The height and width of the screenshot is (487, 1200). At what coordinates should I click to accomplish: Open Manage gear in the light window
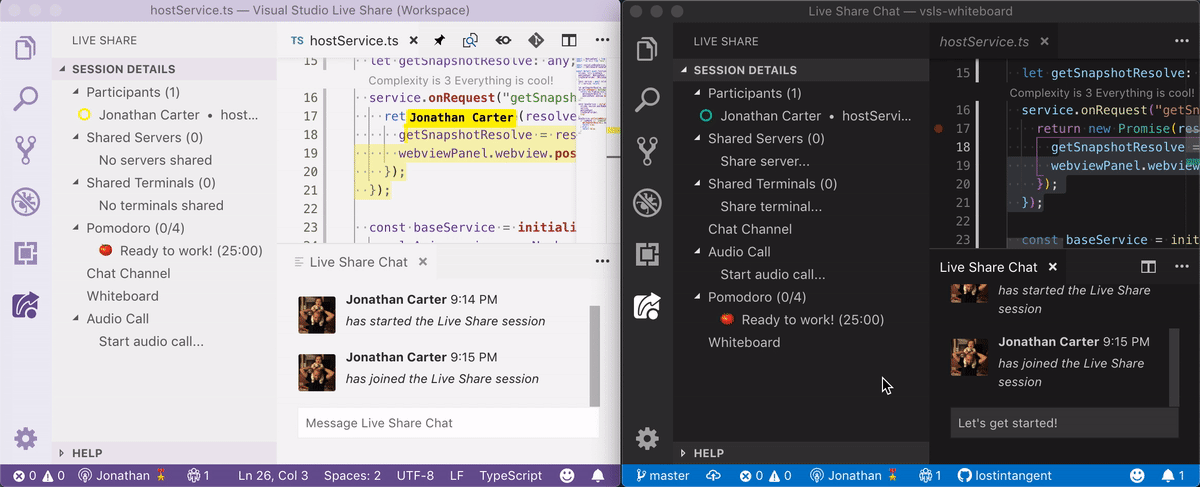coord(25,438)
